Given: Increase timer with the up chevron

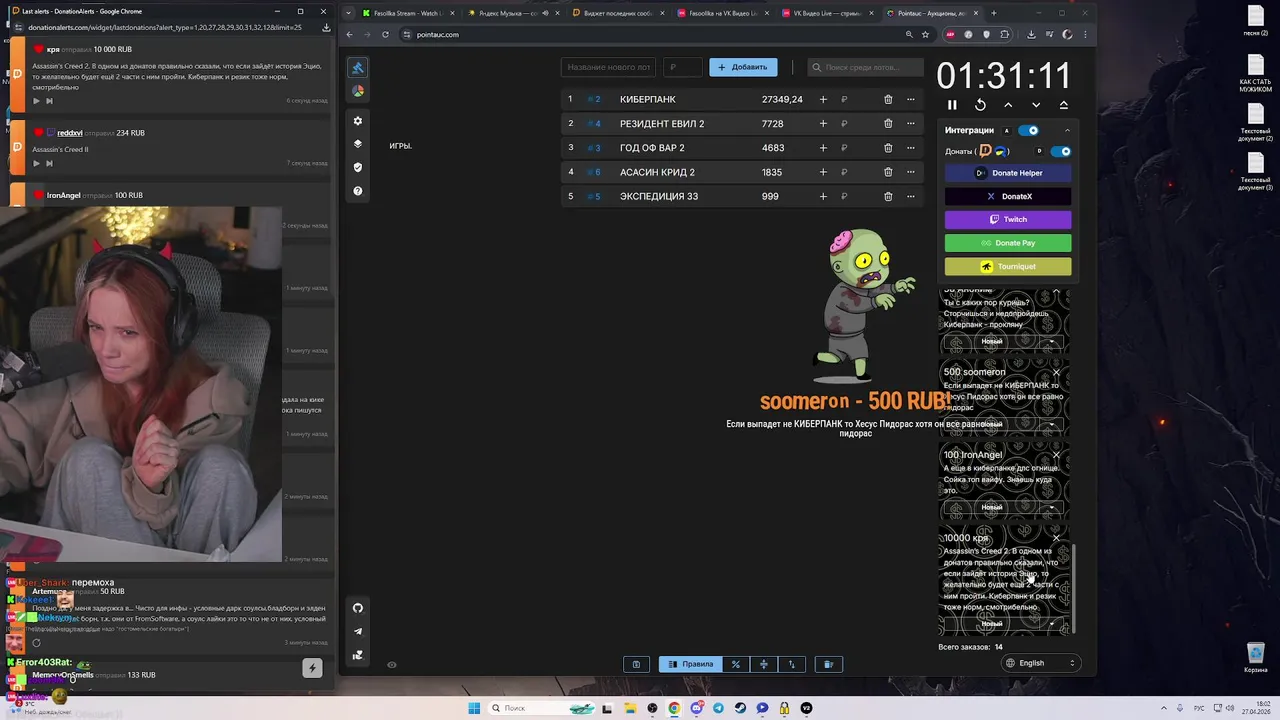Looking at the screenshot, I should (x=1008, y=105).
